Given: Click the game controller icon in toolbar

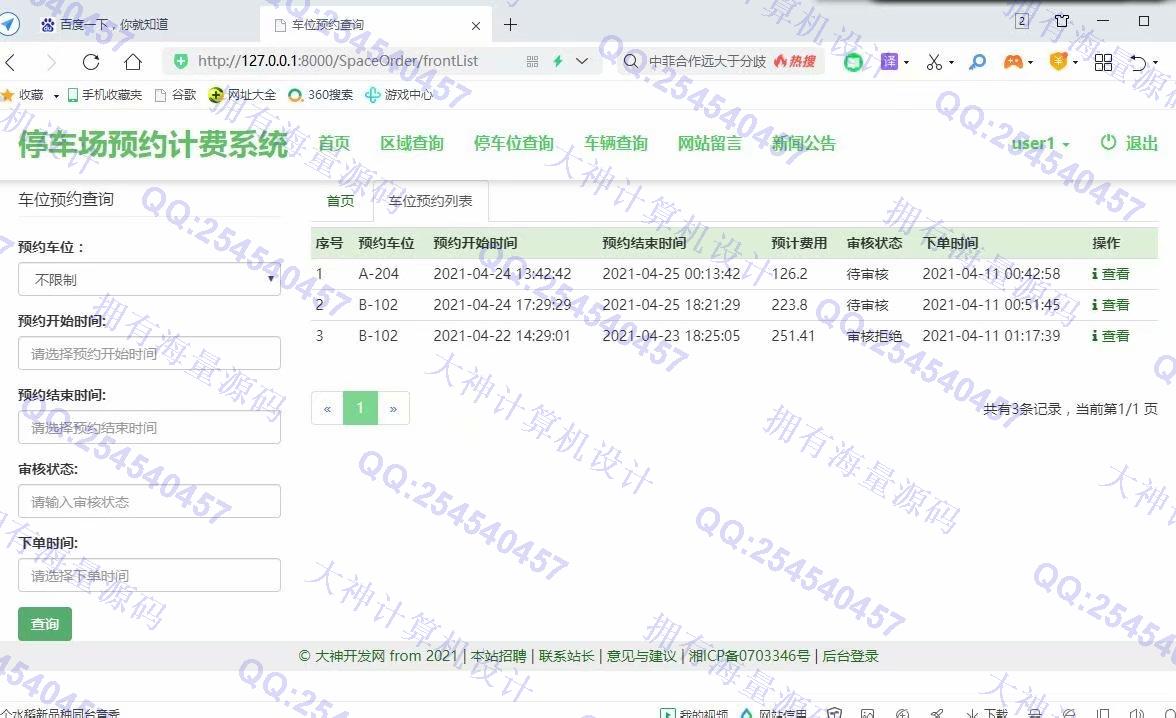Looking at the screenshot, I should pos(1013,62).
